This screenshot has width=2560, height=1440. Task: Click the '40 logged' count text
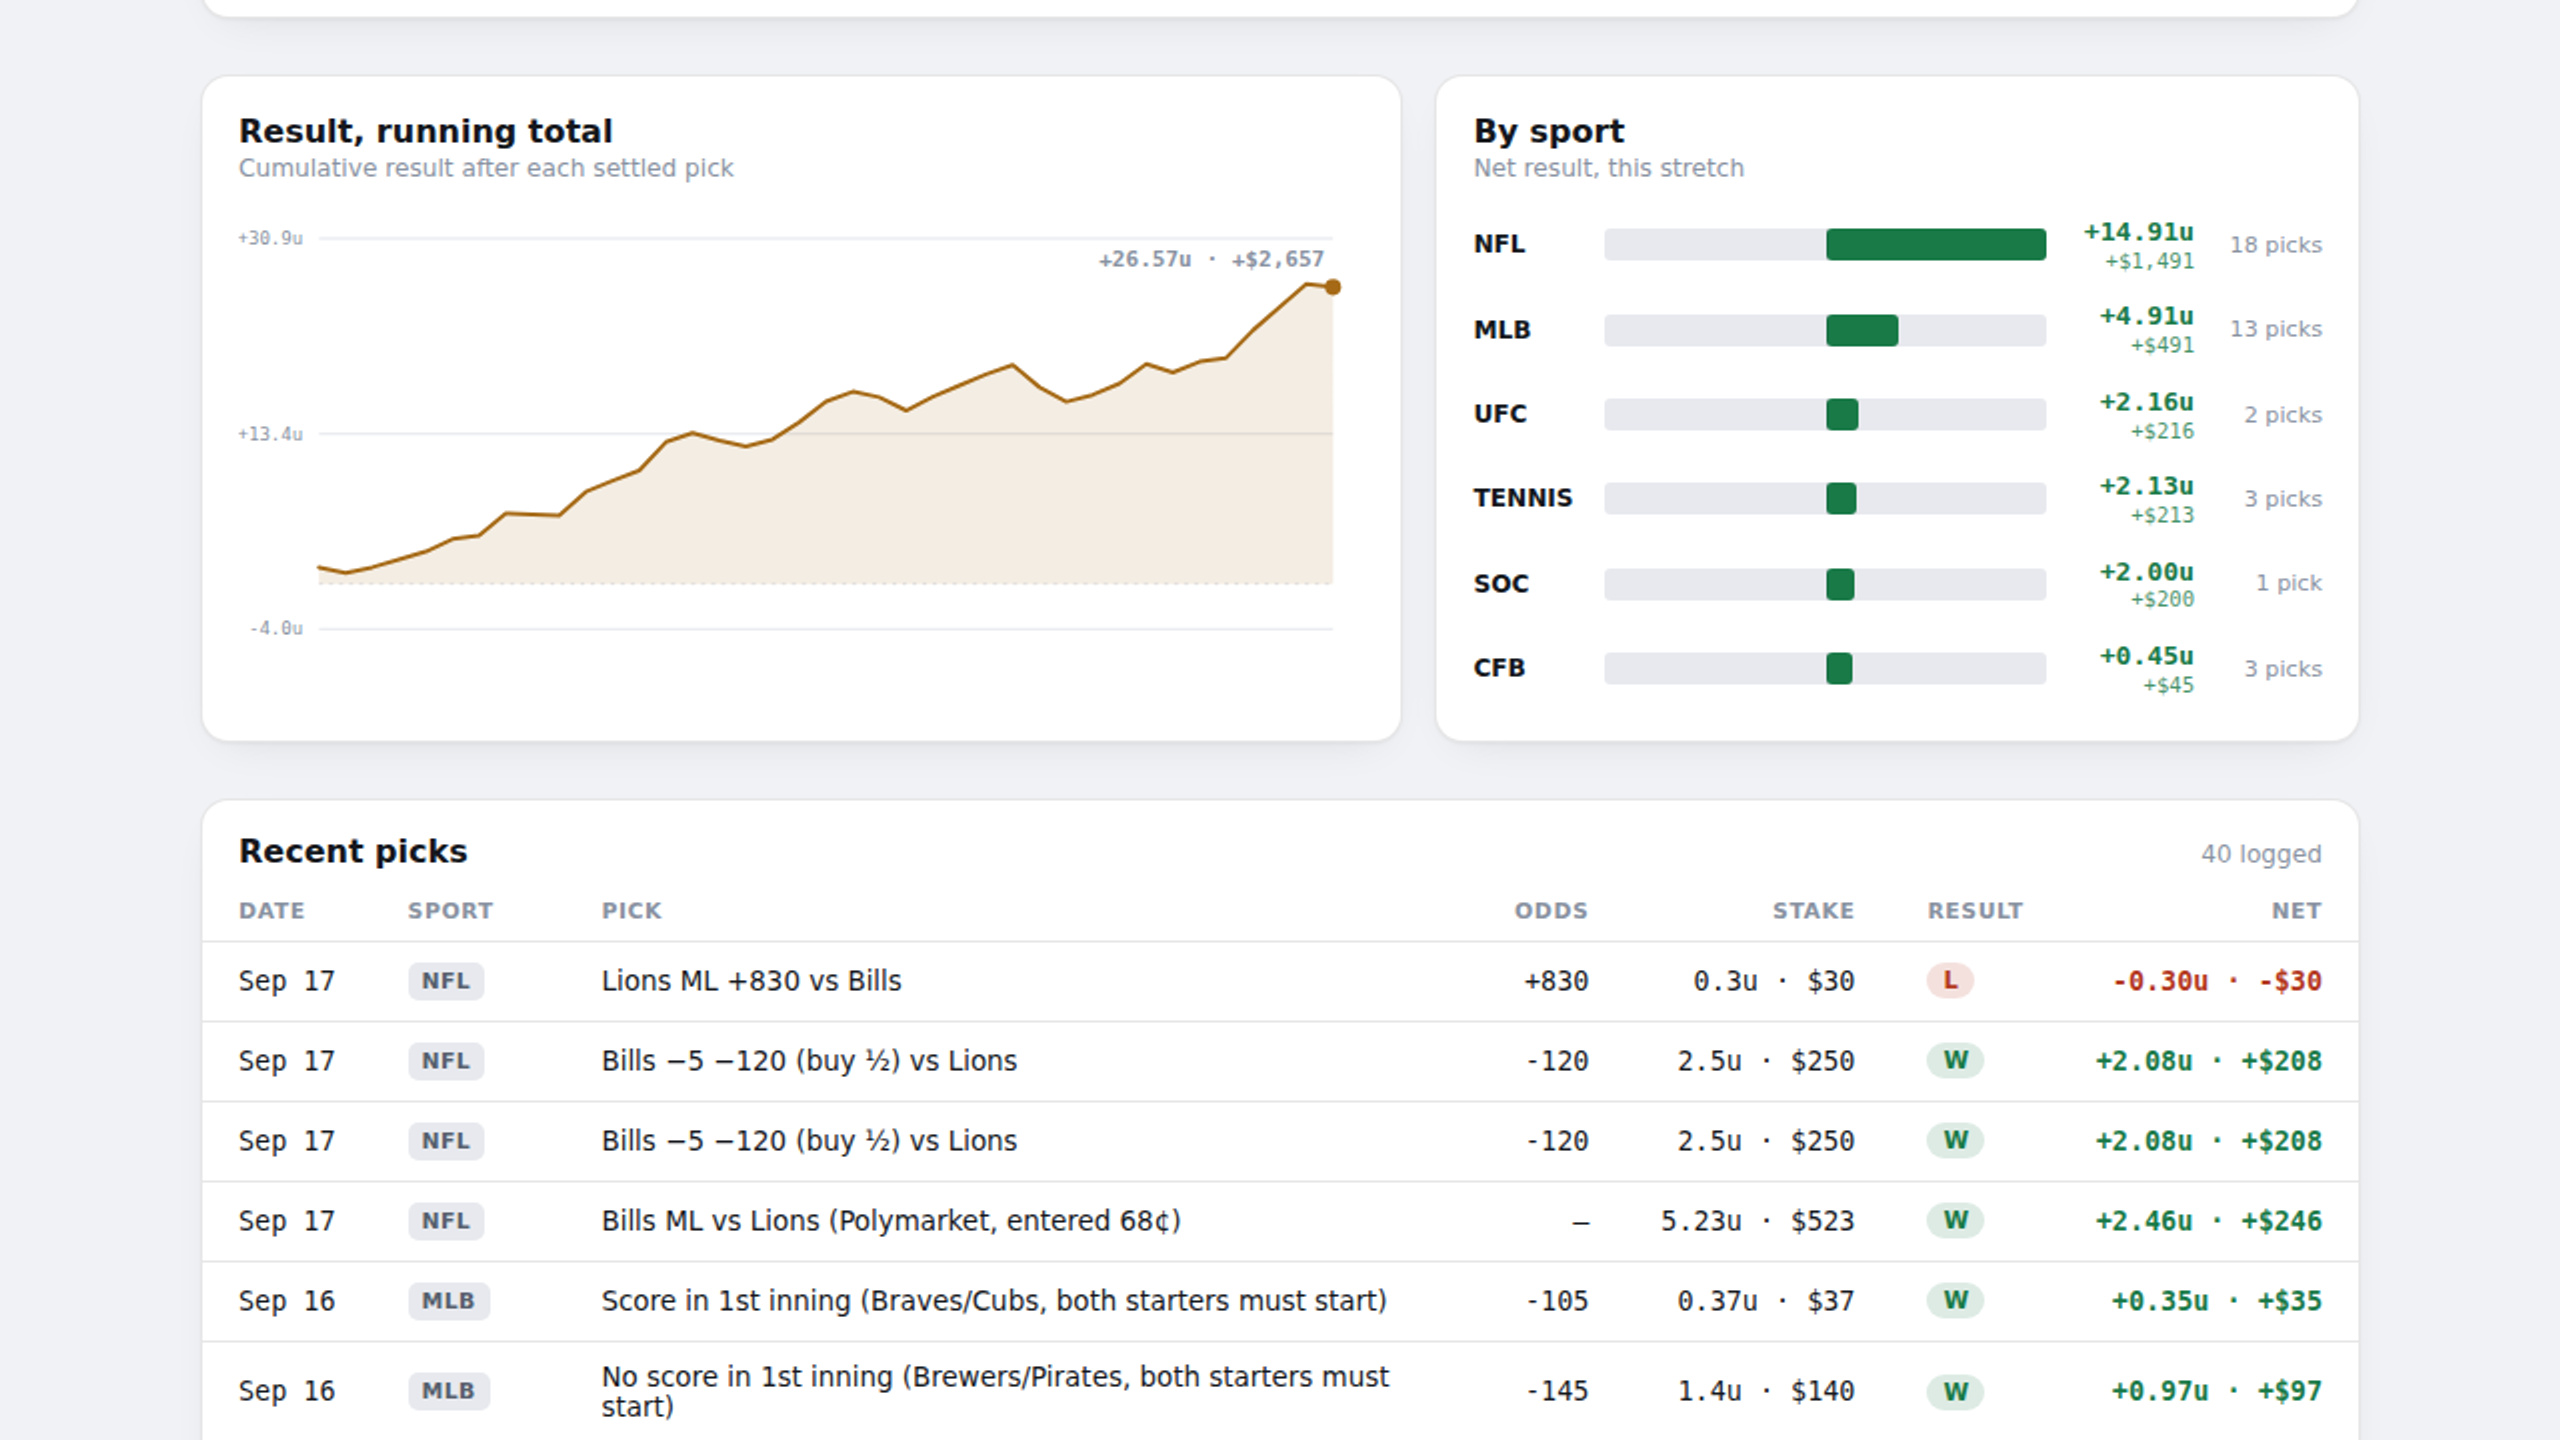(x=2261, y=854)
